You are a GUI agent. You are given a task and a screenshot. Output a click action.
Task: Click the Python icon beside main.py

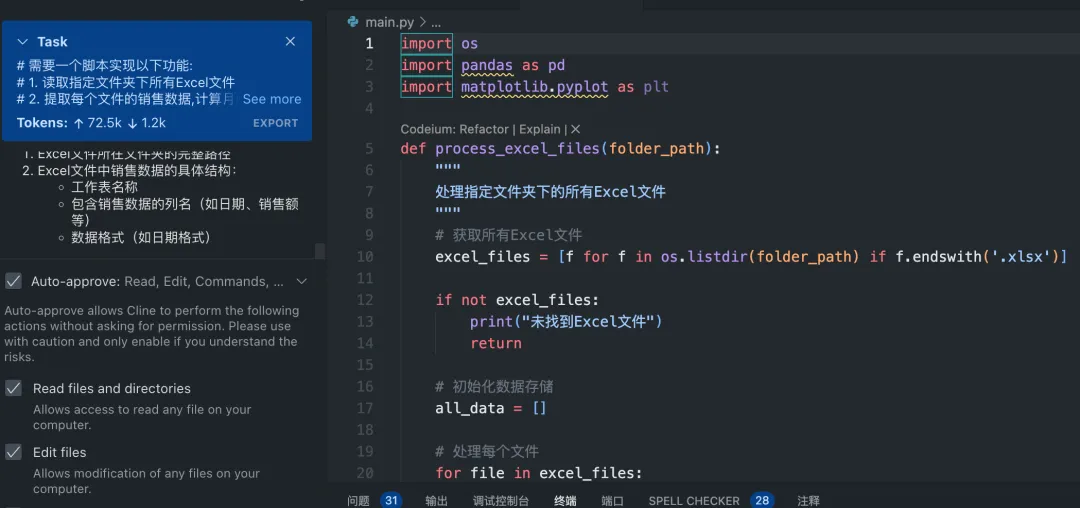(x=353, y=21)
